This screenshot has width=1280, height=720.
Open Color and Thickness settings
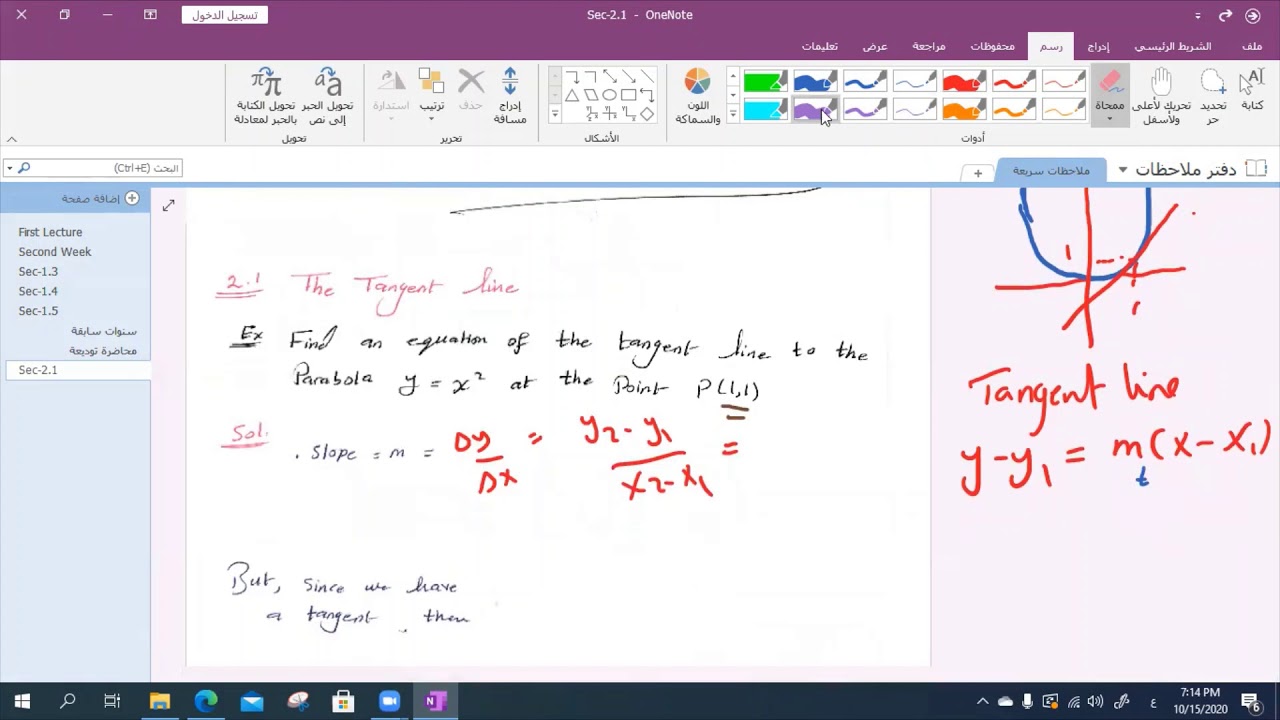(697, 97)
